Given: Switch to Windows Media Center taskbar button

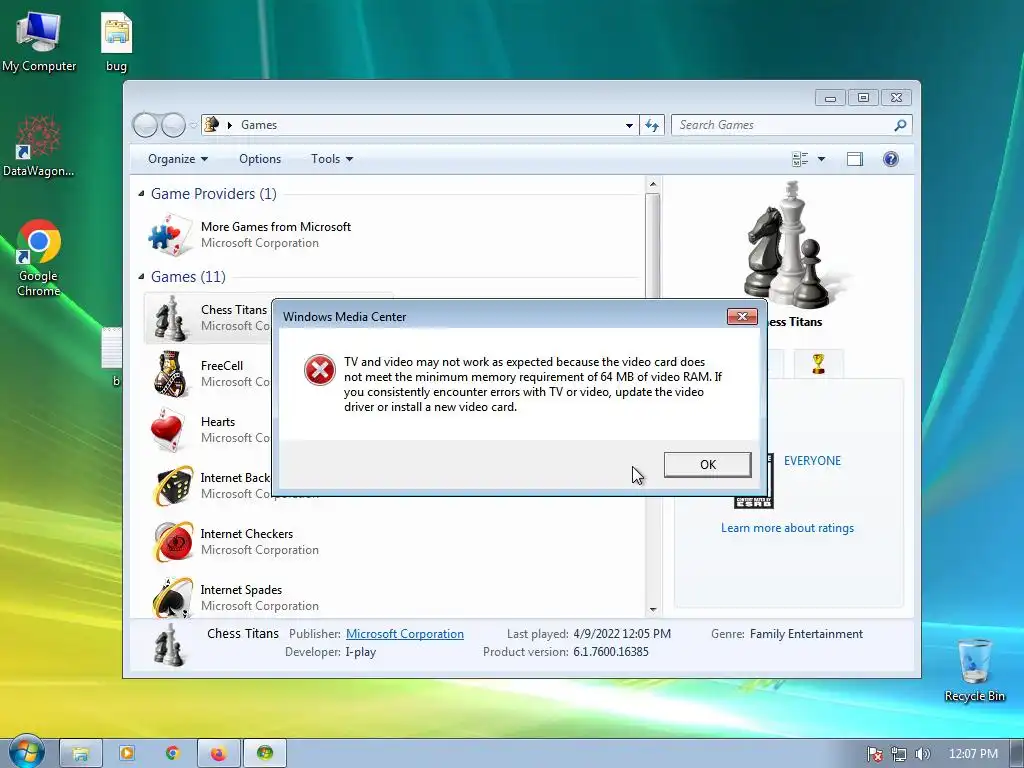Looking at the screenshot, I should (265, 754).
